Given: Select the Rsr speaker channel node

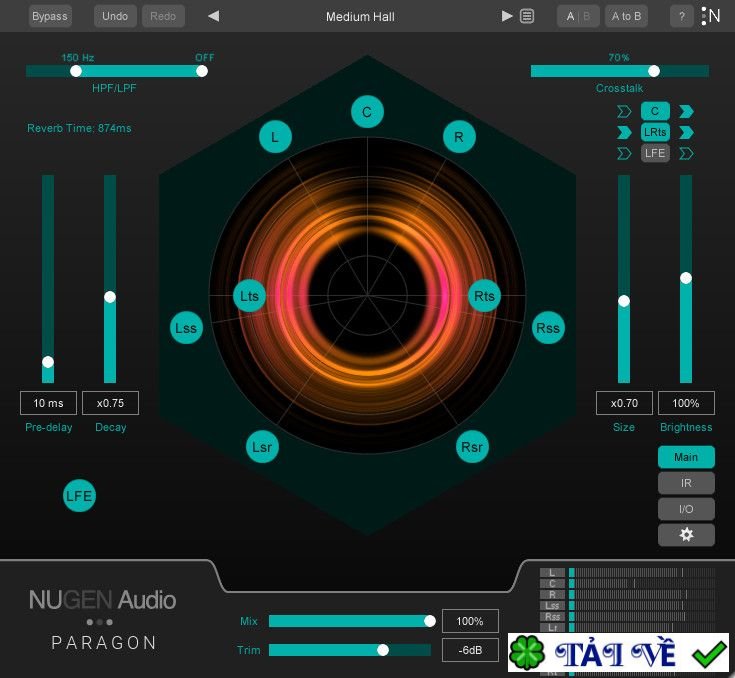Looking at the screenshot, I should 472,447.
